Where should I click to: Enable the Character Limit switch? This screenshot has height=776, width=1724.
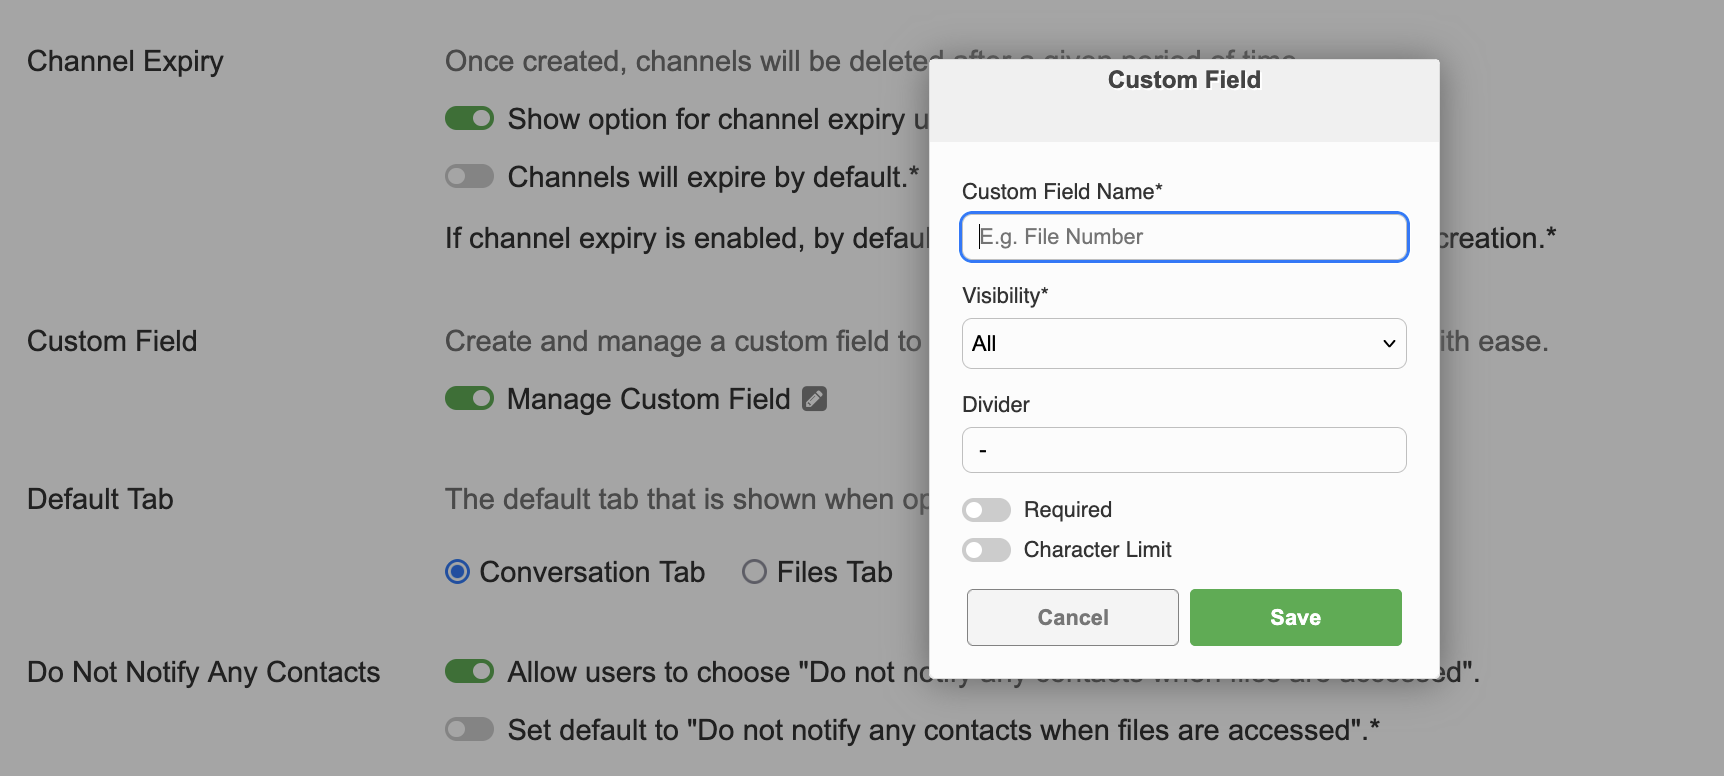coord(986,550)
